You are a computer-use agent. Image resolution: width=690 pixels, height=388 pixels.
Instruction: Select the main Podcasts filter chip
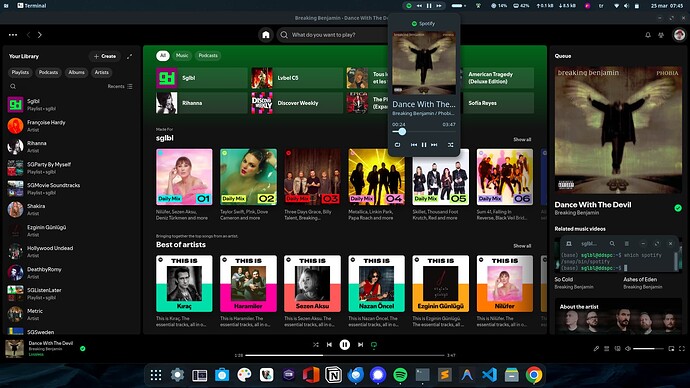pos(208,55)
